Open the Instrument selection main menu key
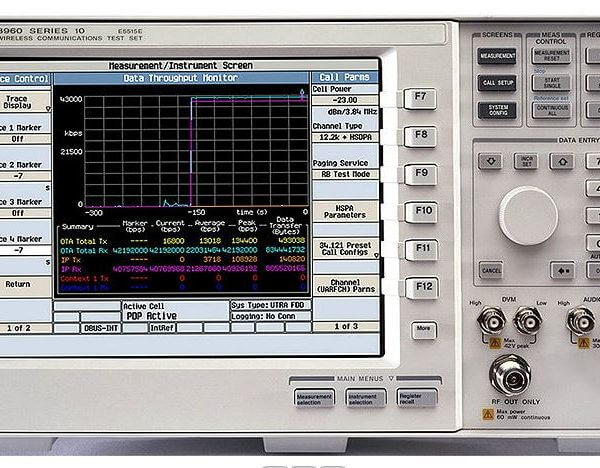The width and height of the screenshot is (600, 468). [366, 399]
